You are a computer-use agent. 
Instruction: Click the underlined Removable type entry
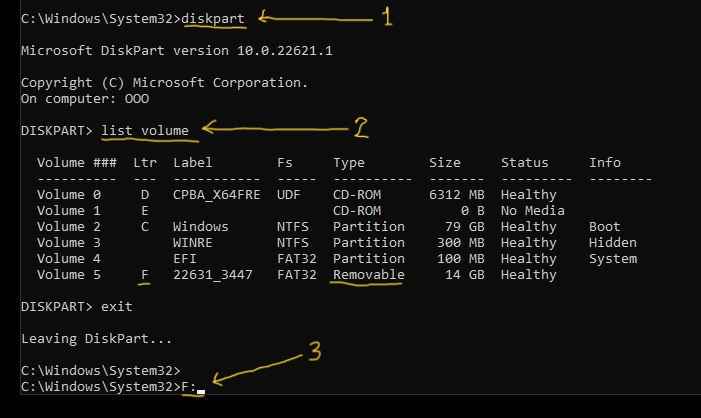368,274
